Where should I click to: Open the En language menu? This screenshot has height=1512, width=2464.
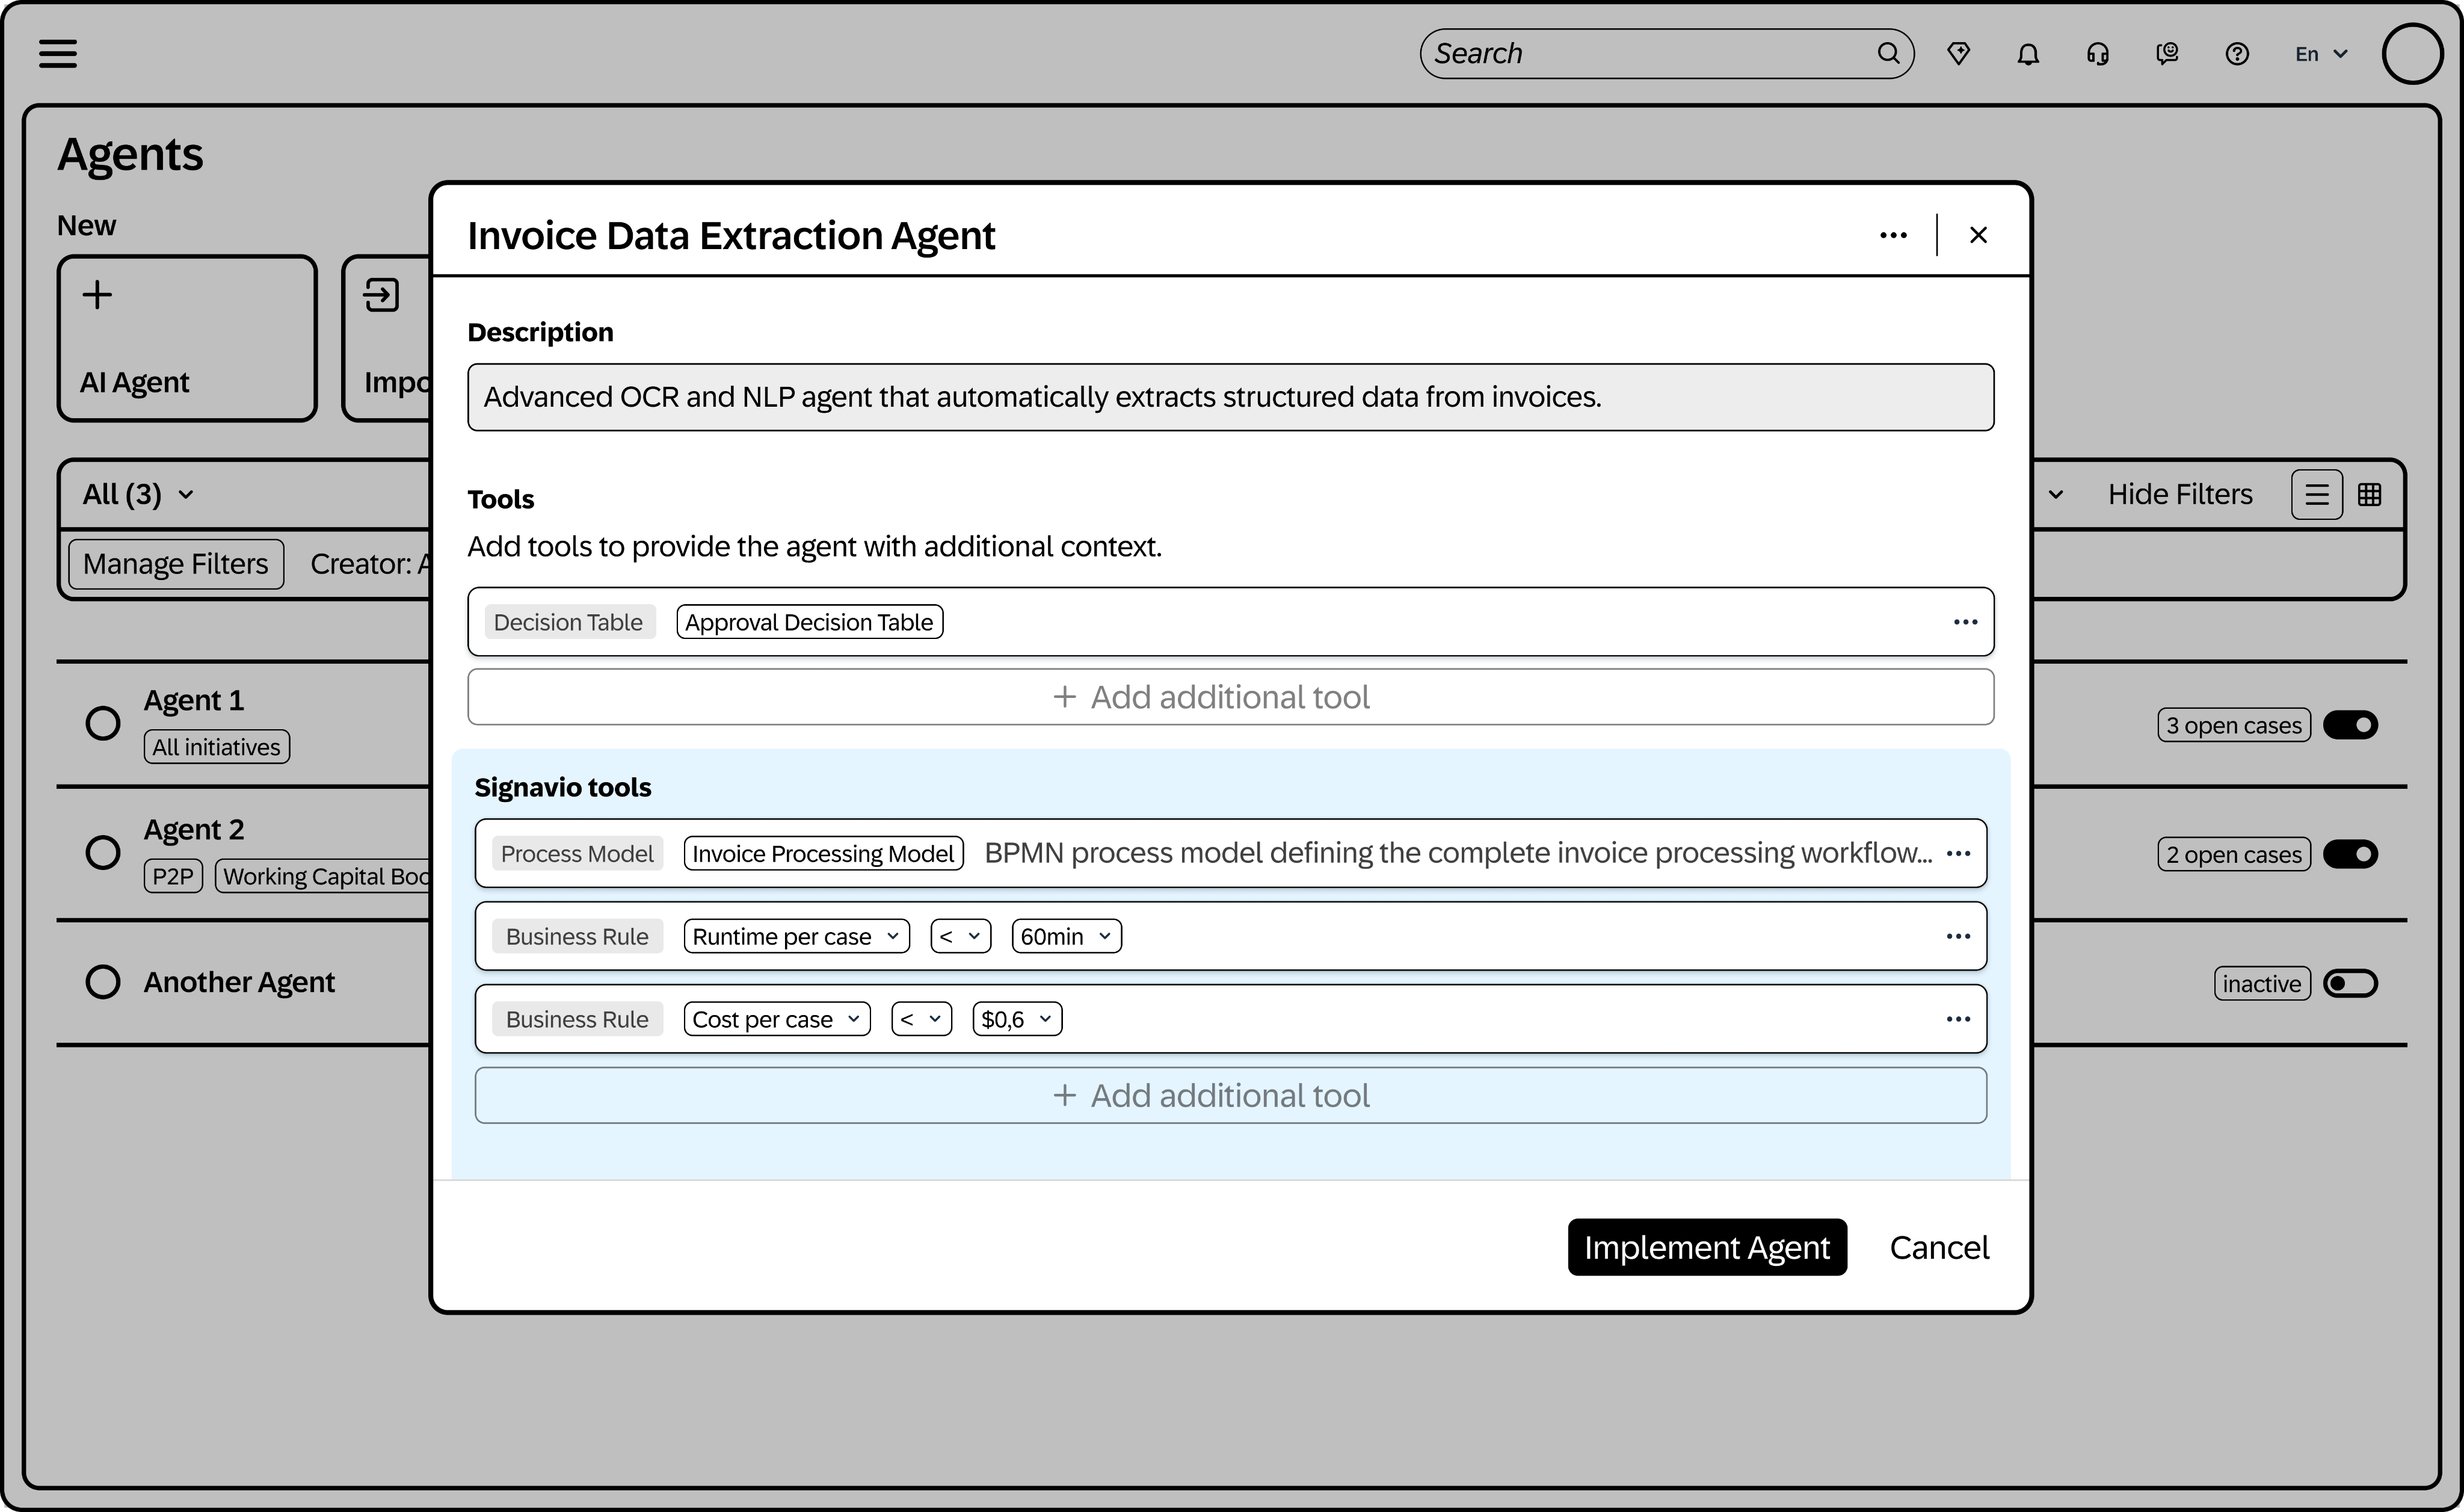coord(2320,54)
